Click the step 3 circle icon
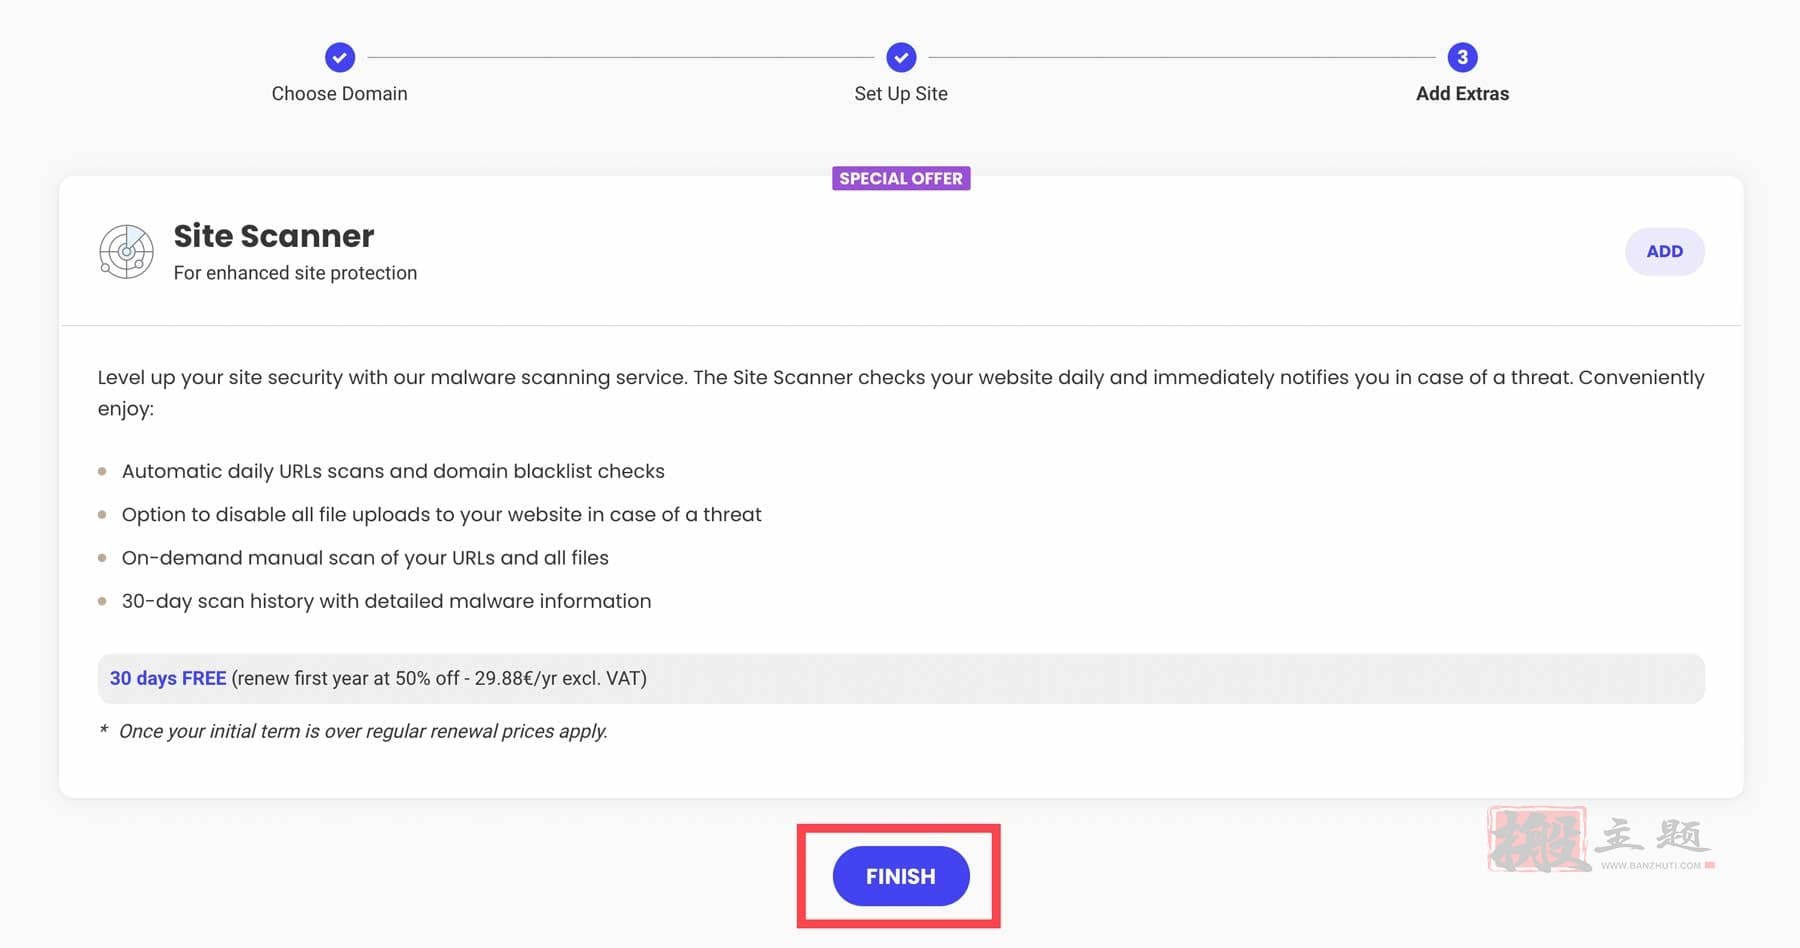Image resolution: width=1800 pixels, height=948 pixels. (1462, 58)
